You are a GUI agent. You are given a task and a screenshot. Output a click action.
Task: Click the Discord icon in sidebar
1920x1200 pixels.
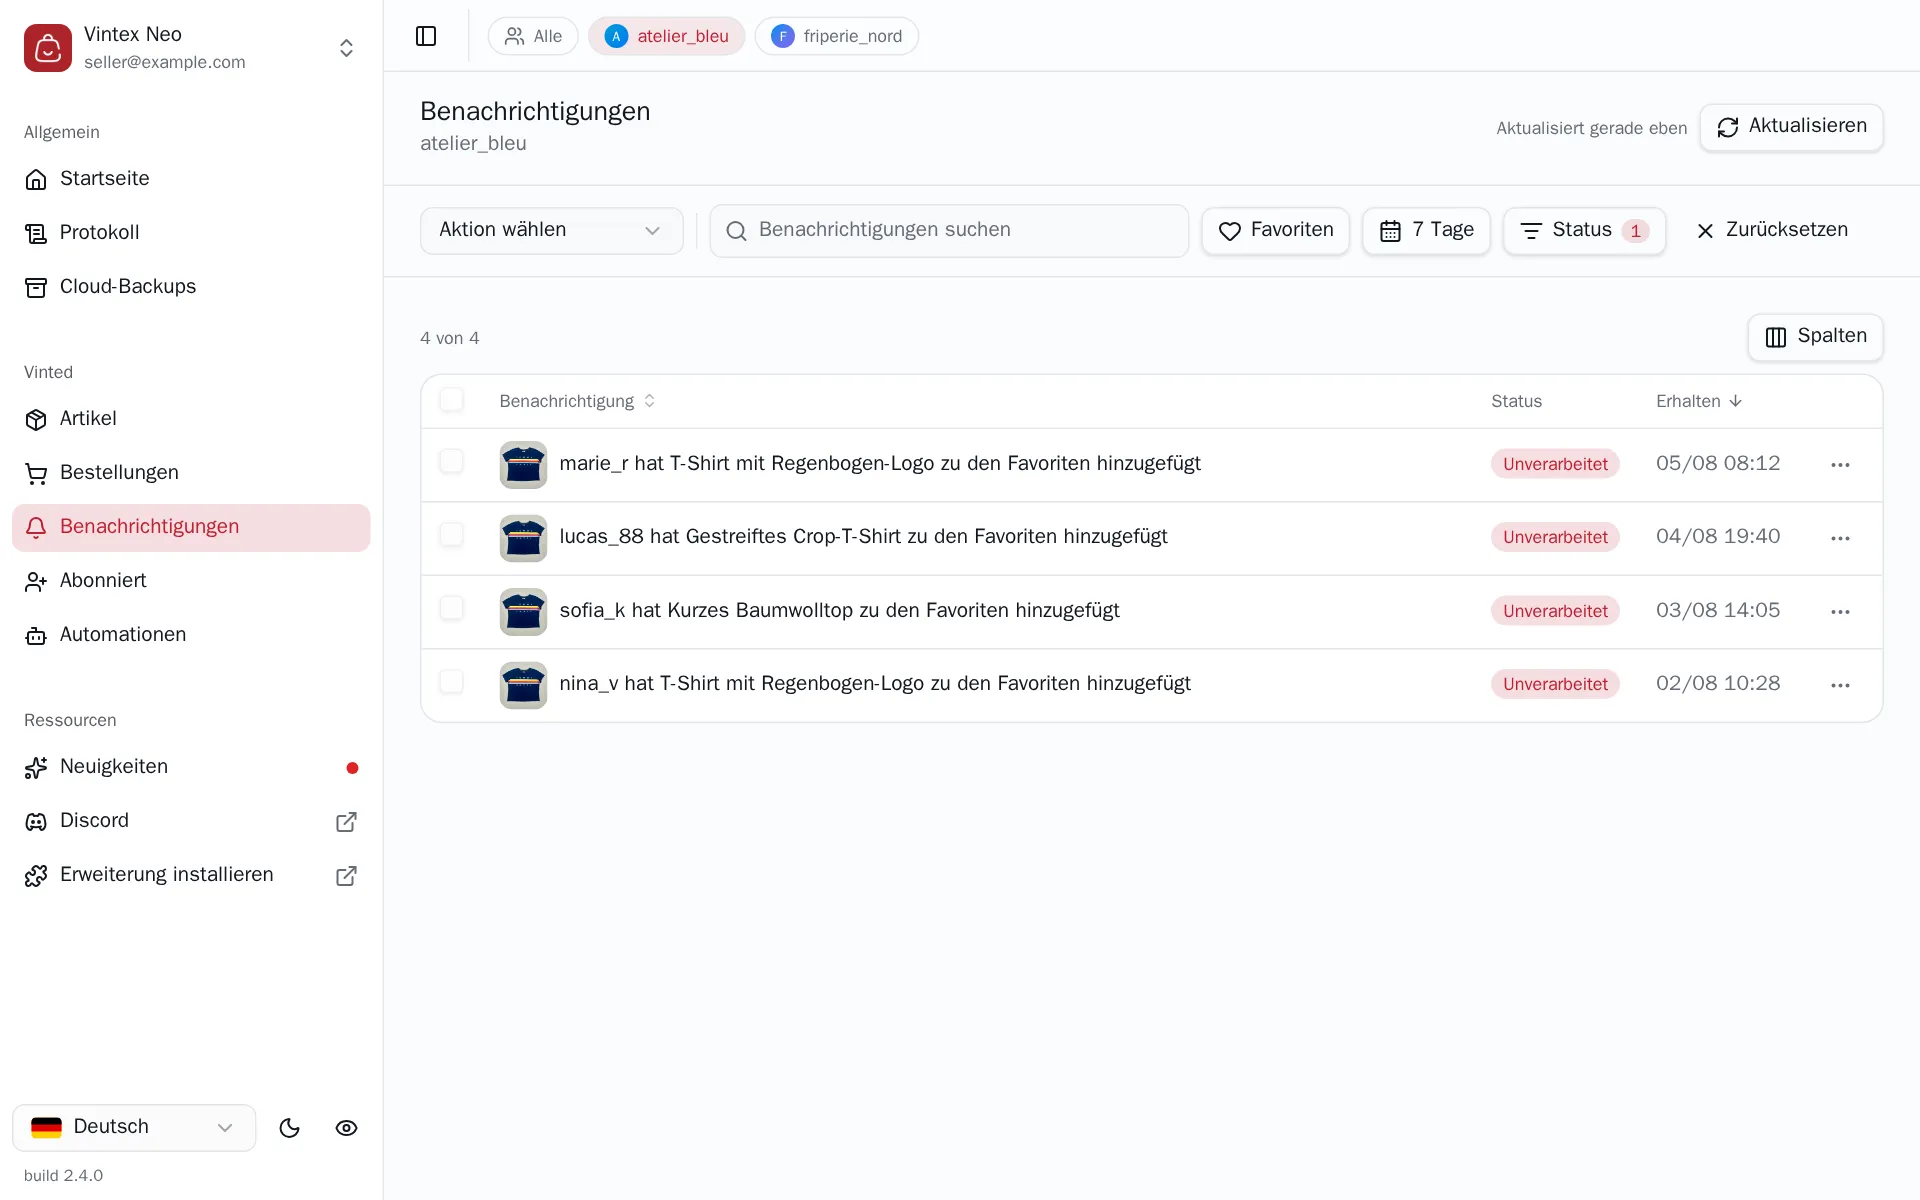pyautogui.click(x=36, y=821)
